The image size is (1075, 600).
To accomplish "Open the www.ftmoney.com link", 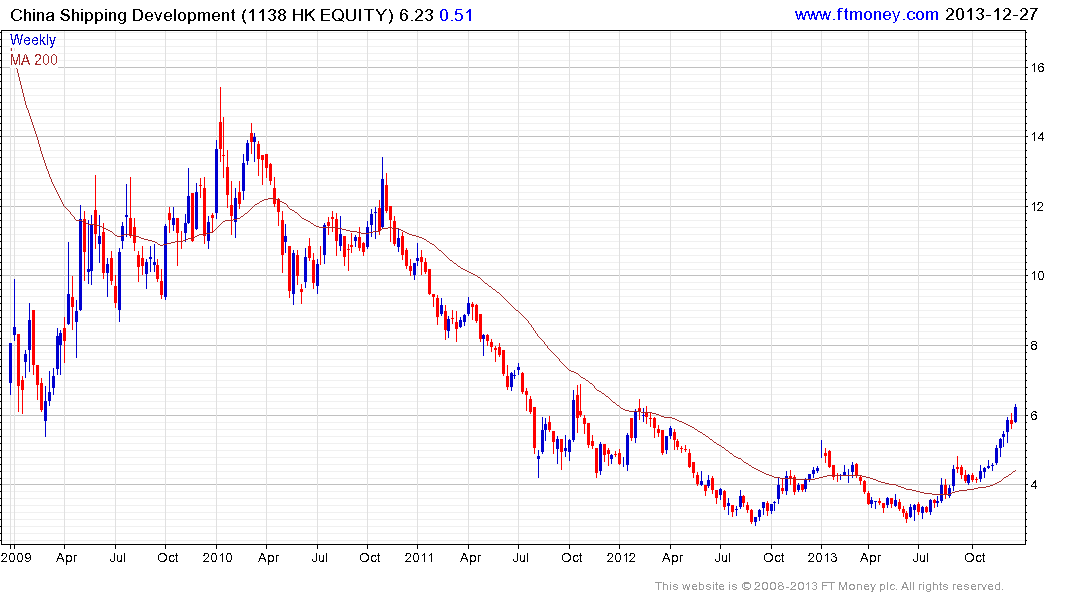I will pos(866,14).
